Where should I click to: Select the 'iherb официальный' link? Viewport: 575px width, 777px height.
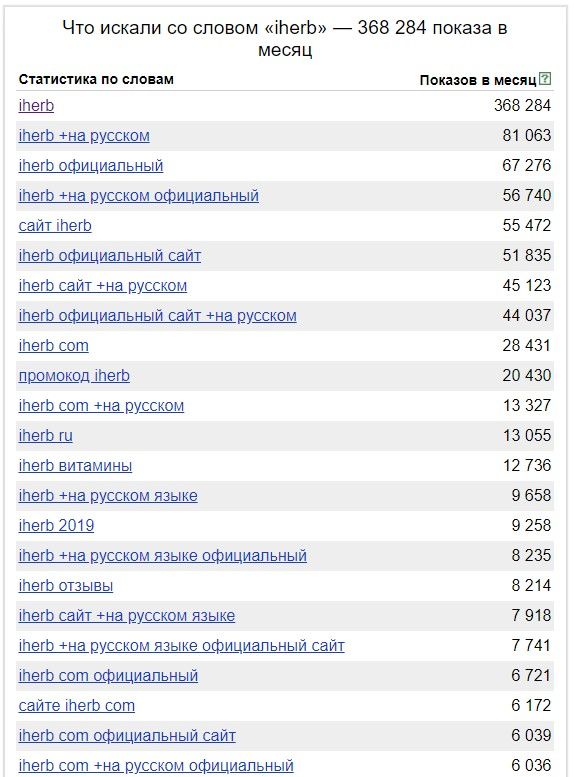click(x=91, y=166)
